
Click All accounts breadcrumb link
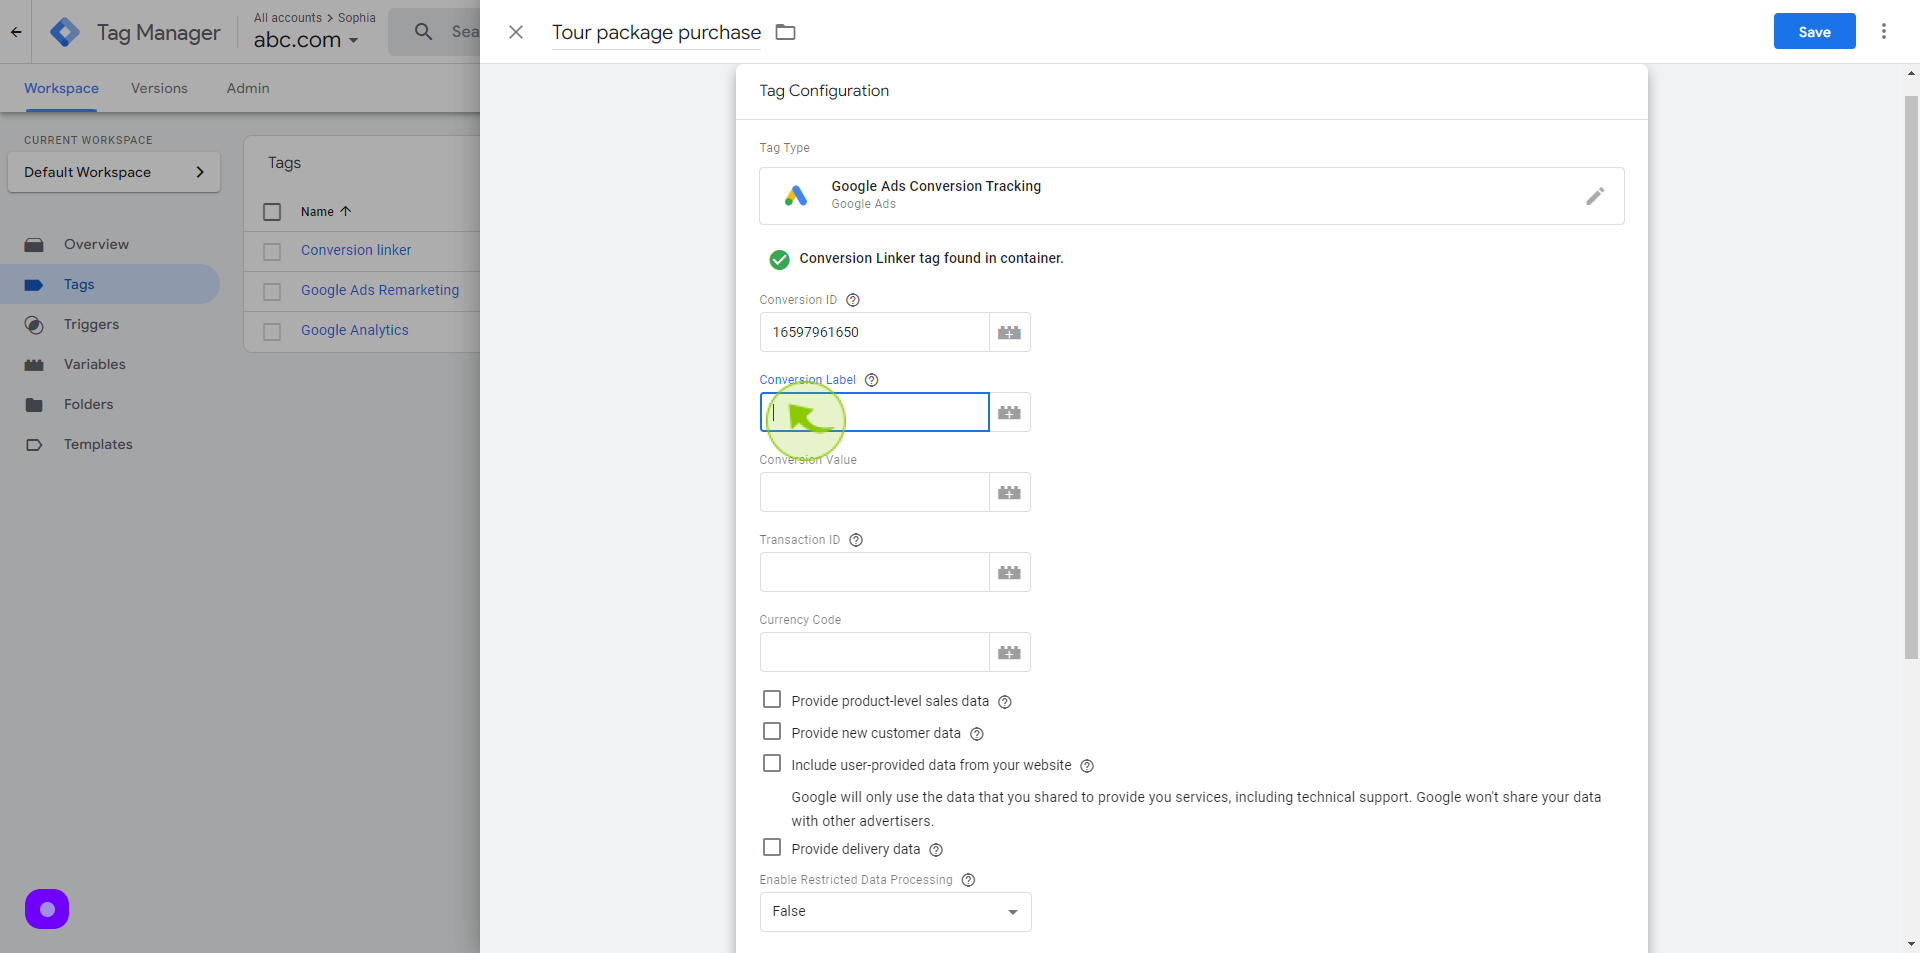[288, 18]
